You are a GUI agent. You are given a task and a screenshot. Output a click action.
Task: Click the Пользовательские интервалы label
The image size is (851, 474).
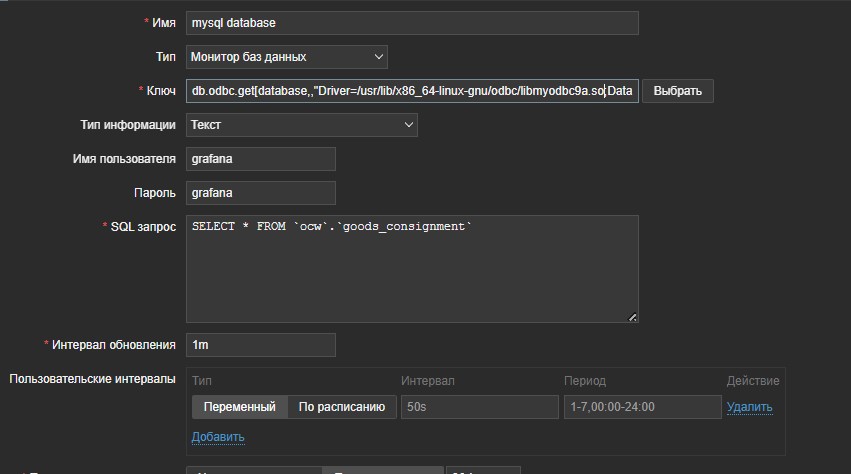click(x=92, y=379)
